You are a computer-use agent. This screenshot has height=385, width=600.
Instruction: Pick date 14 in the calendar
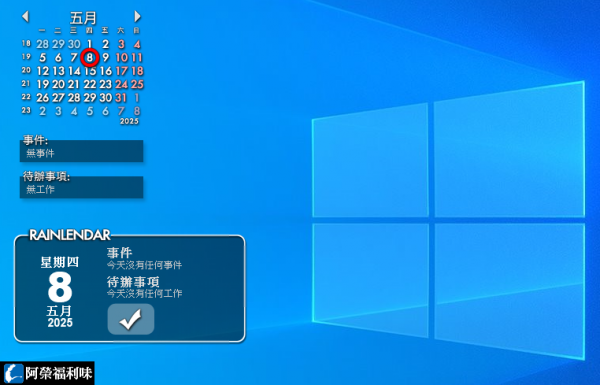pos(74,71)
